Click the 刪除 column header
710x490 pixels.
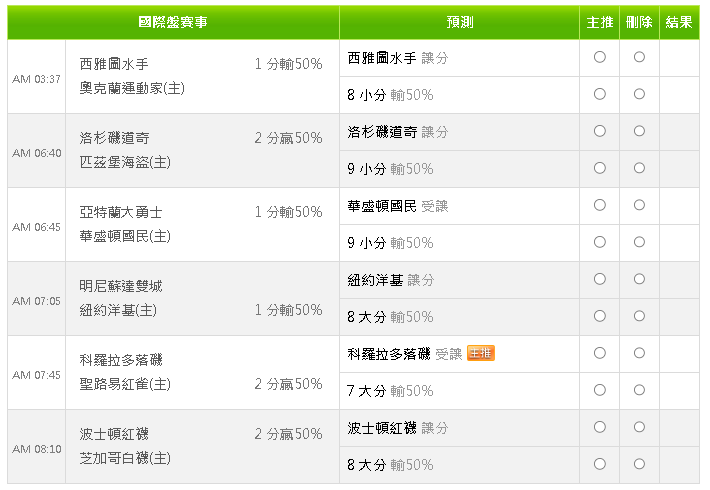click(639, 22)
